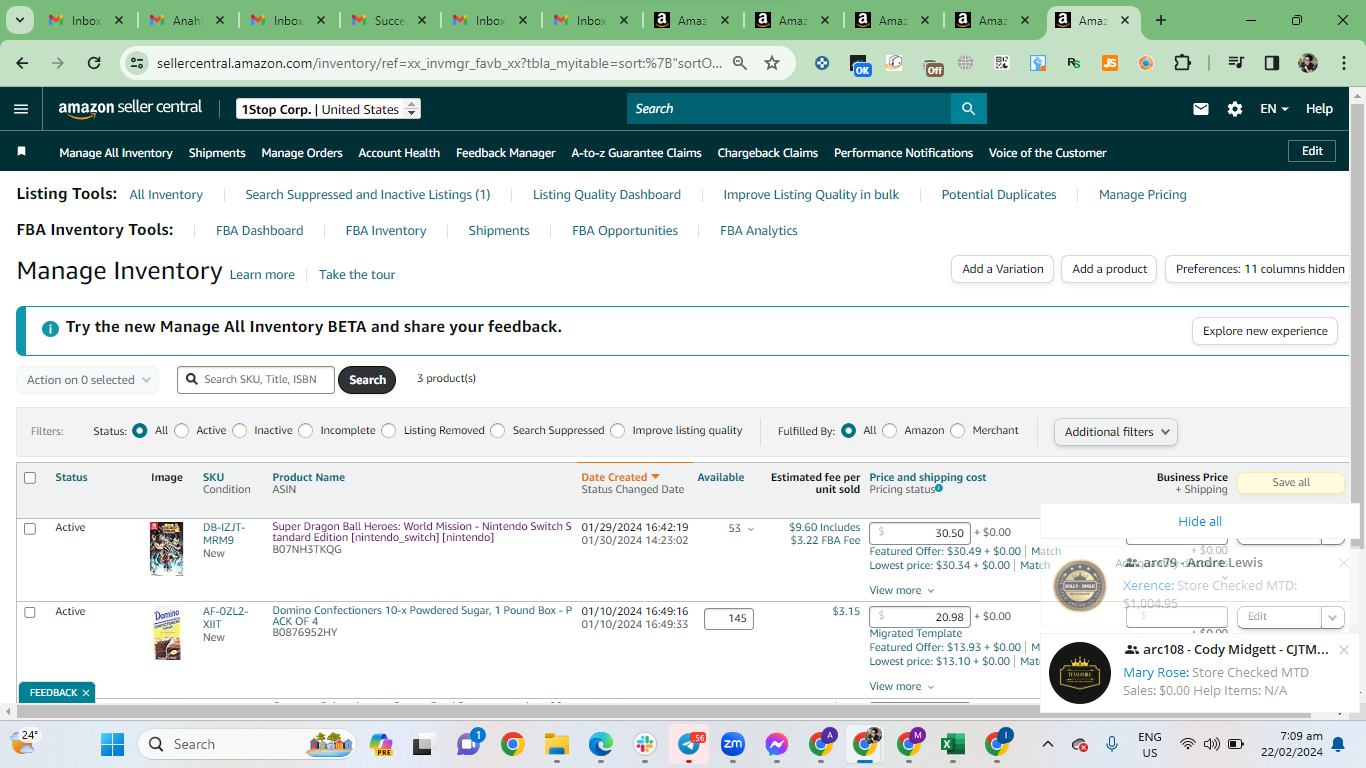Select the Incomplete status filter radio
1366x768 pixels.
pos(306,431)
